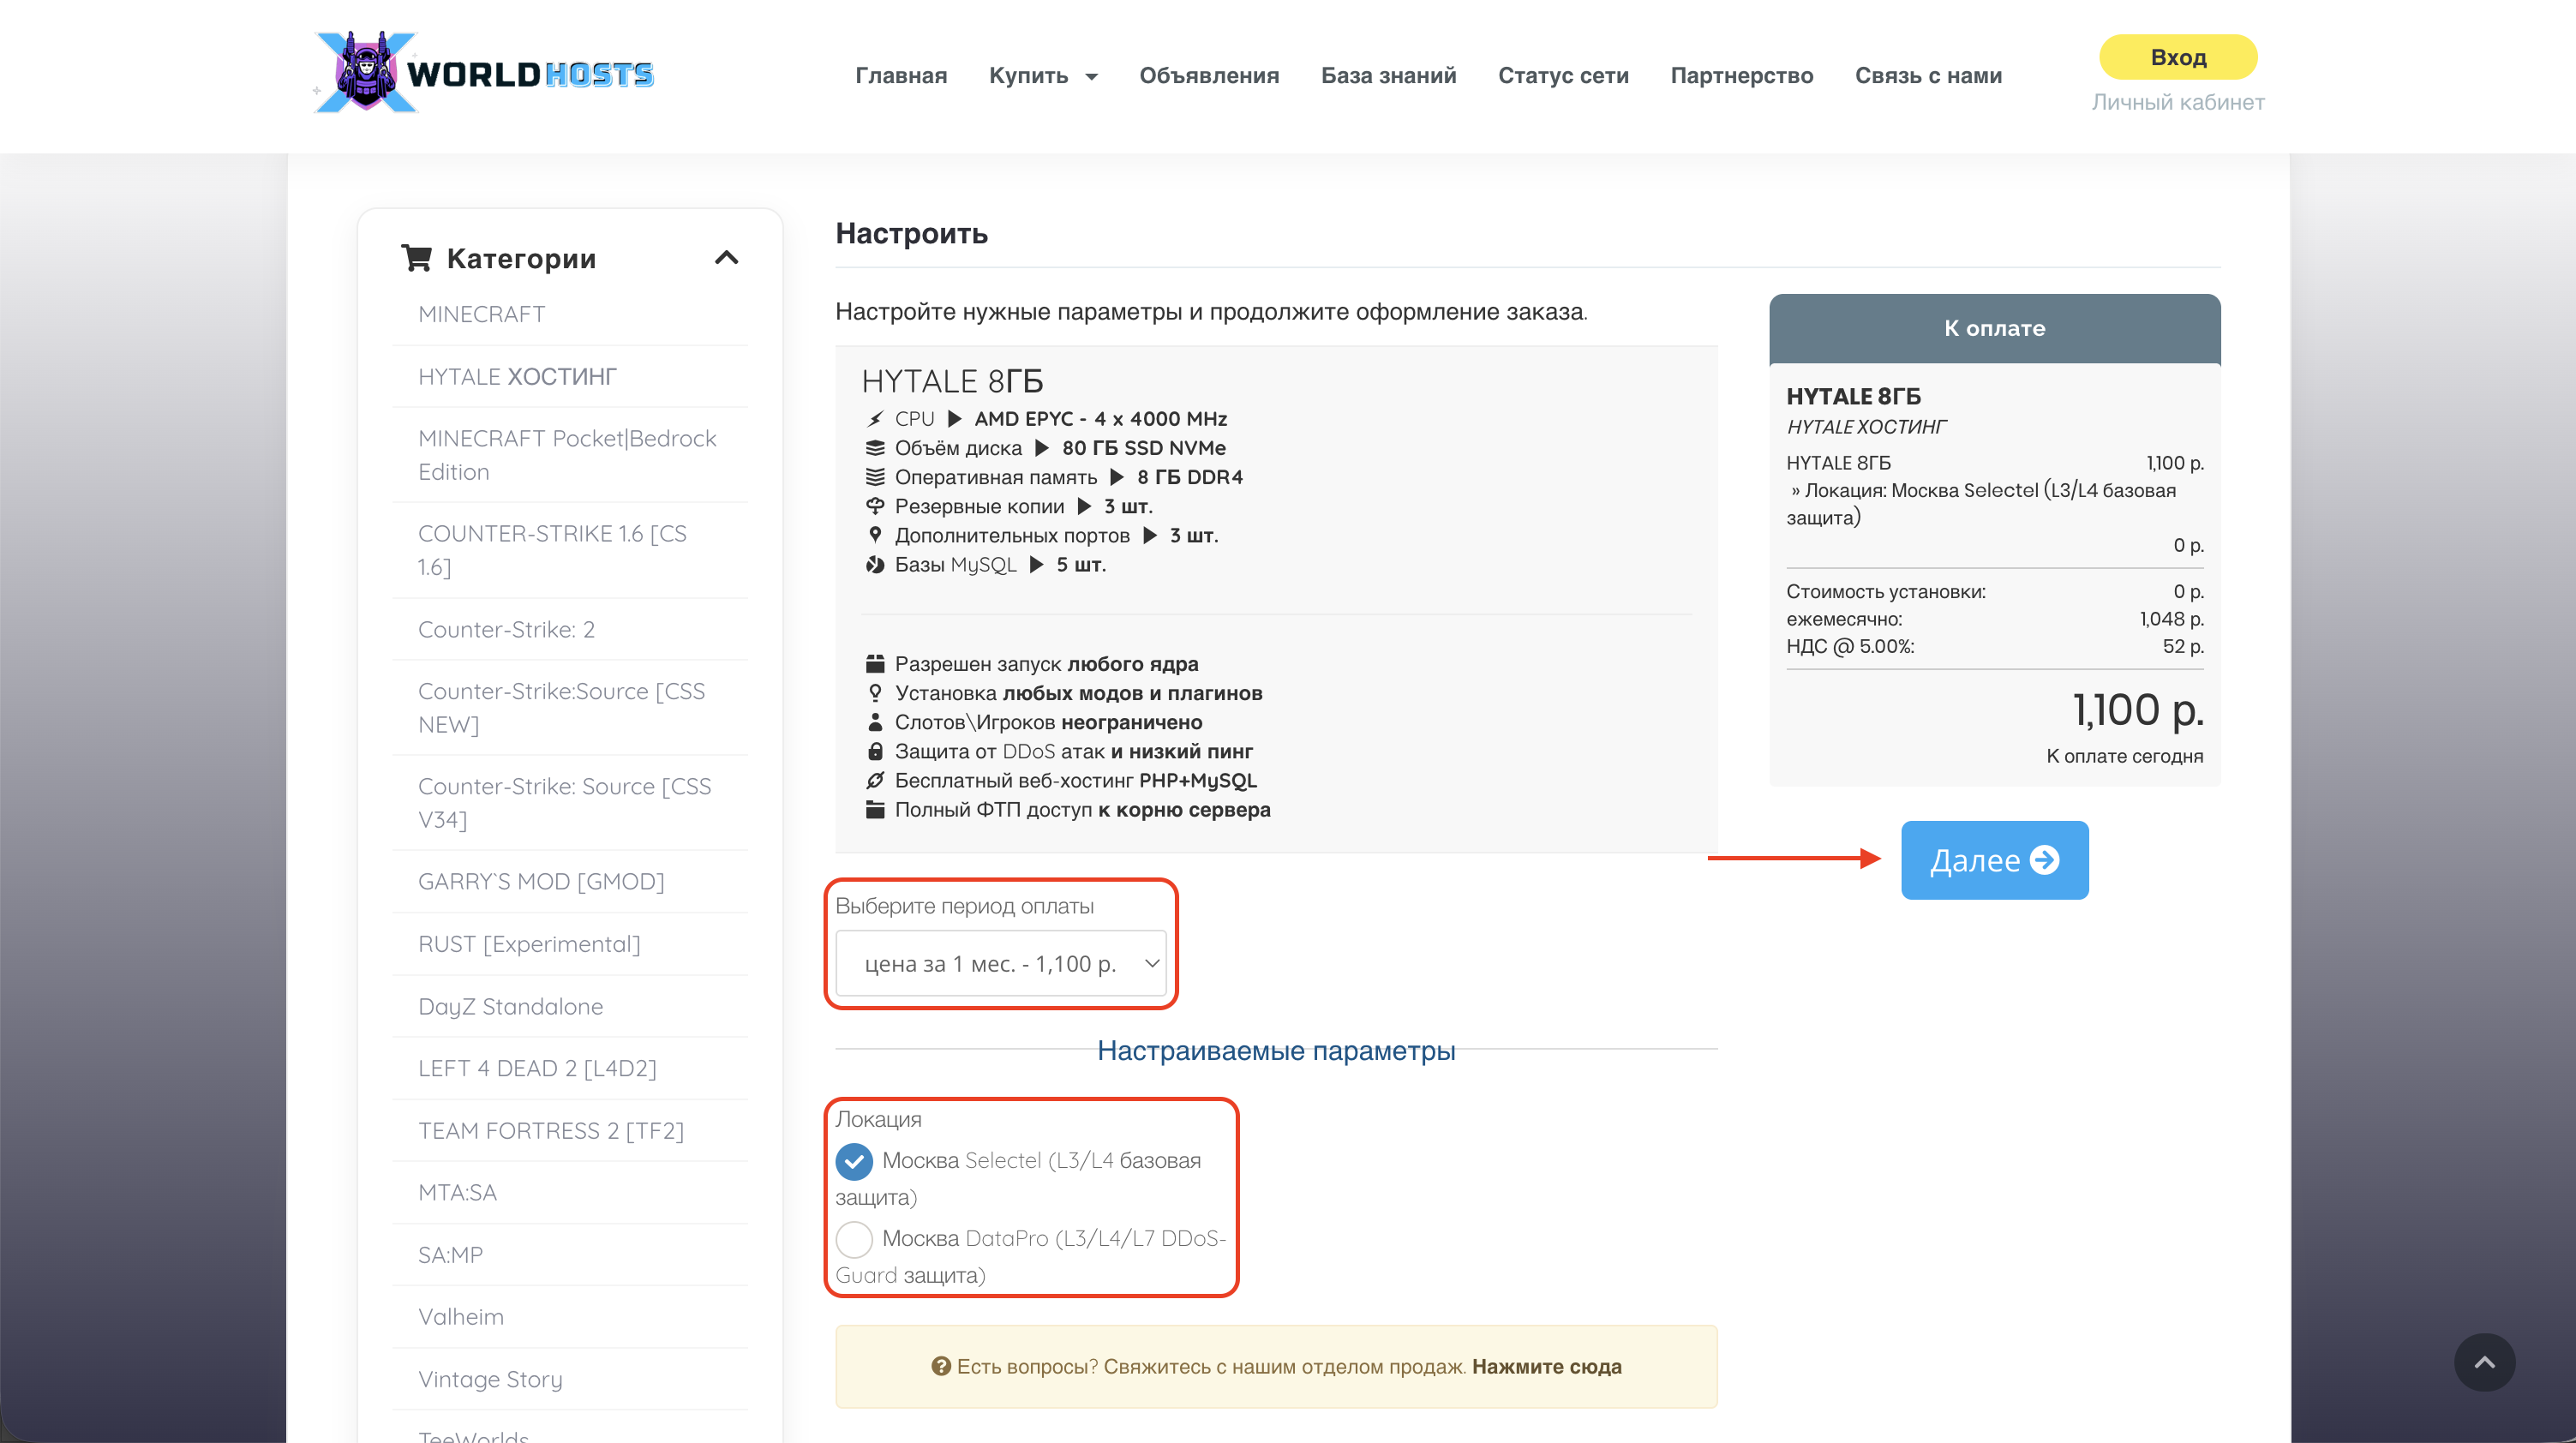The image size is (2576, 1443).
Task: Click the scroll-to-top arrow button
Action: tap(2484, 1363)
